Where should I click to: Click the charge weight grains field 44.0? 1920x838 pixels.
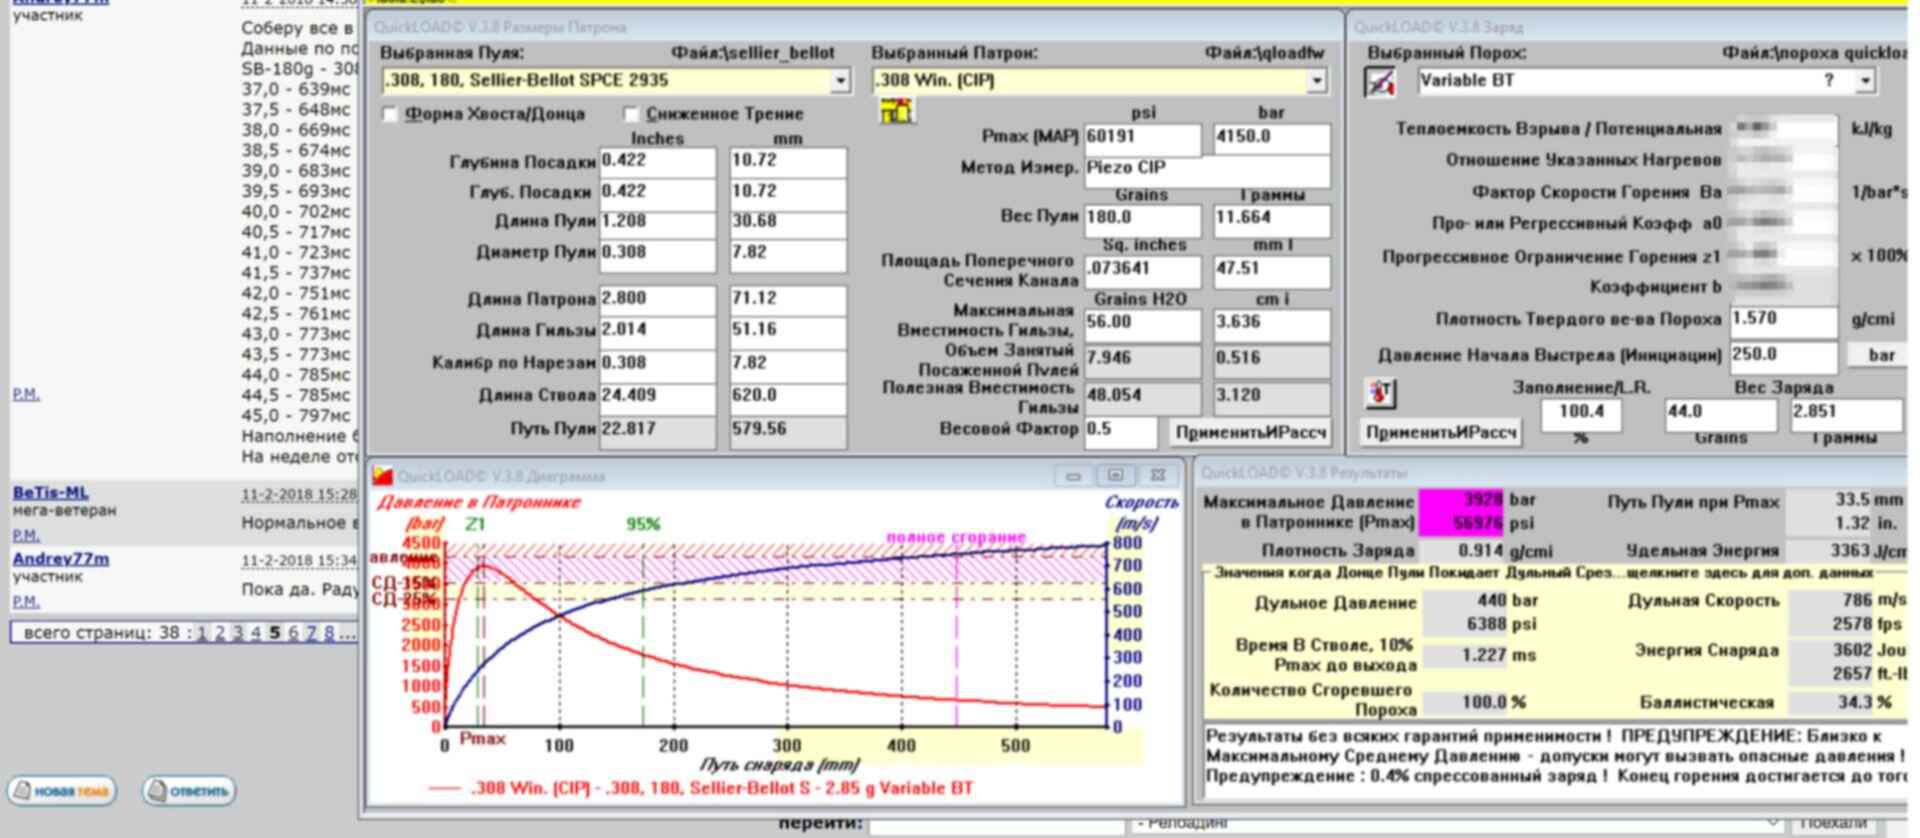1720,414
